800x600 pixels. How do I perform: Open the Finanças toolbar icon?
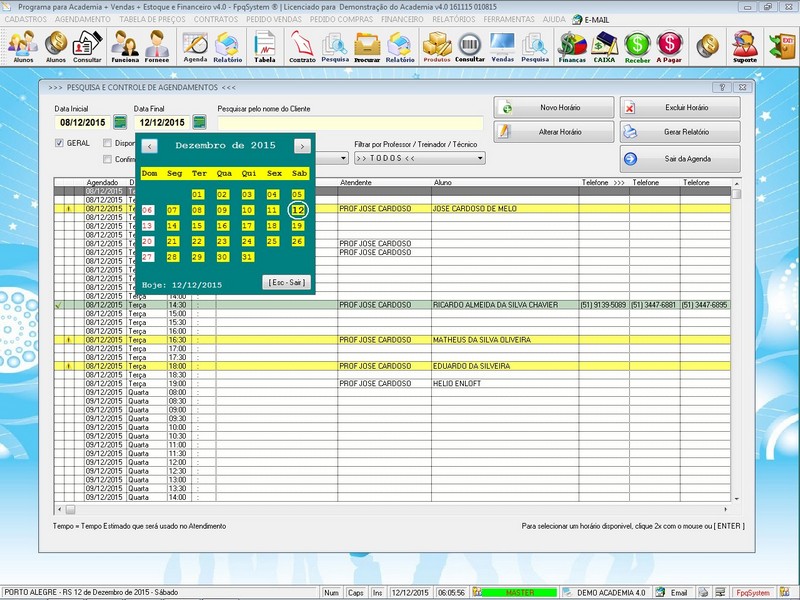tap(572, 46)
